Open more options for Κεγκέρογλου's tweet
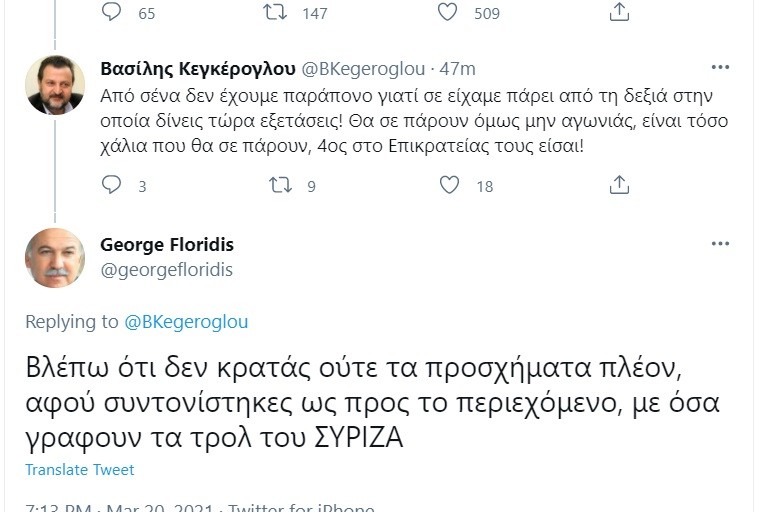Image resolution: width=757 pixels, height=512 pixels. click(720, 68)
